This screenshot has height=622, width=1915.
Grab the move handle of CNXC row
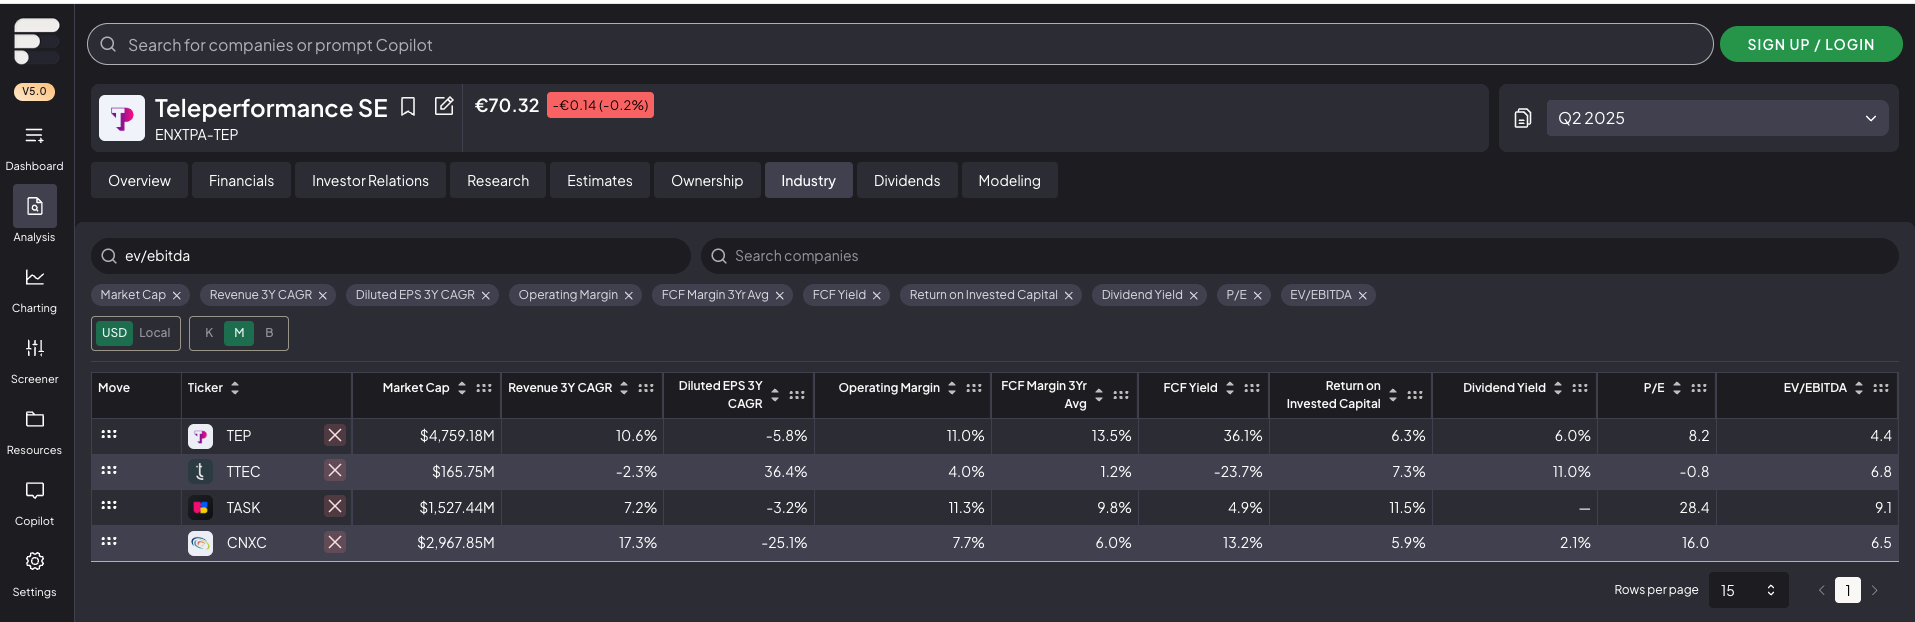point(109,541)
